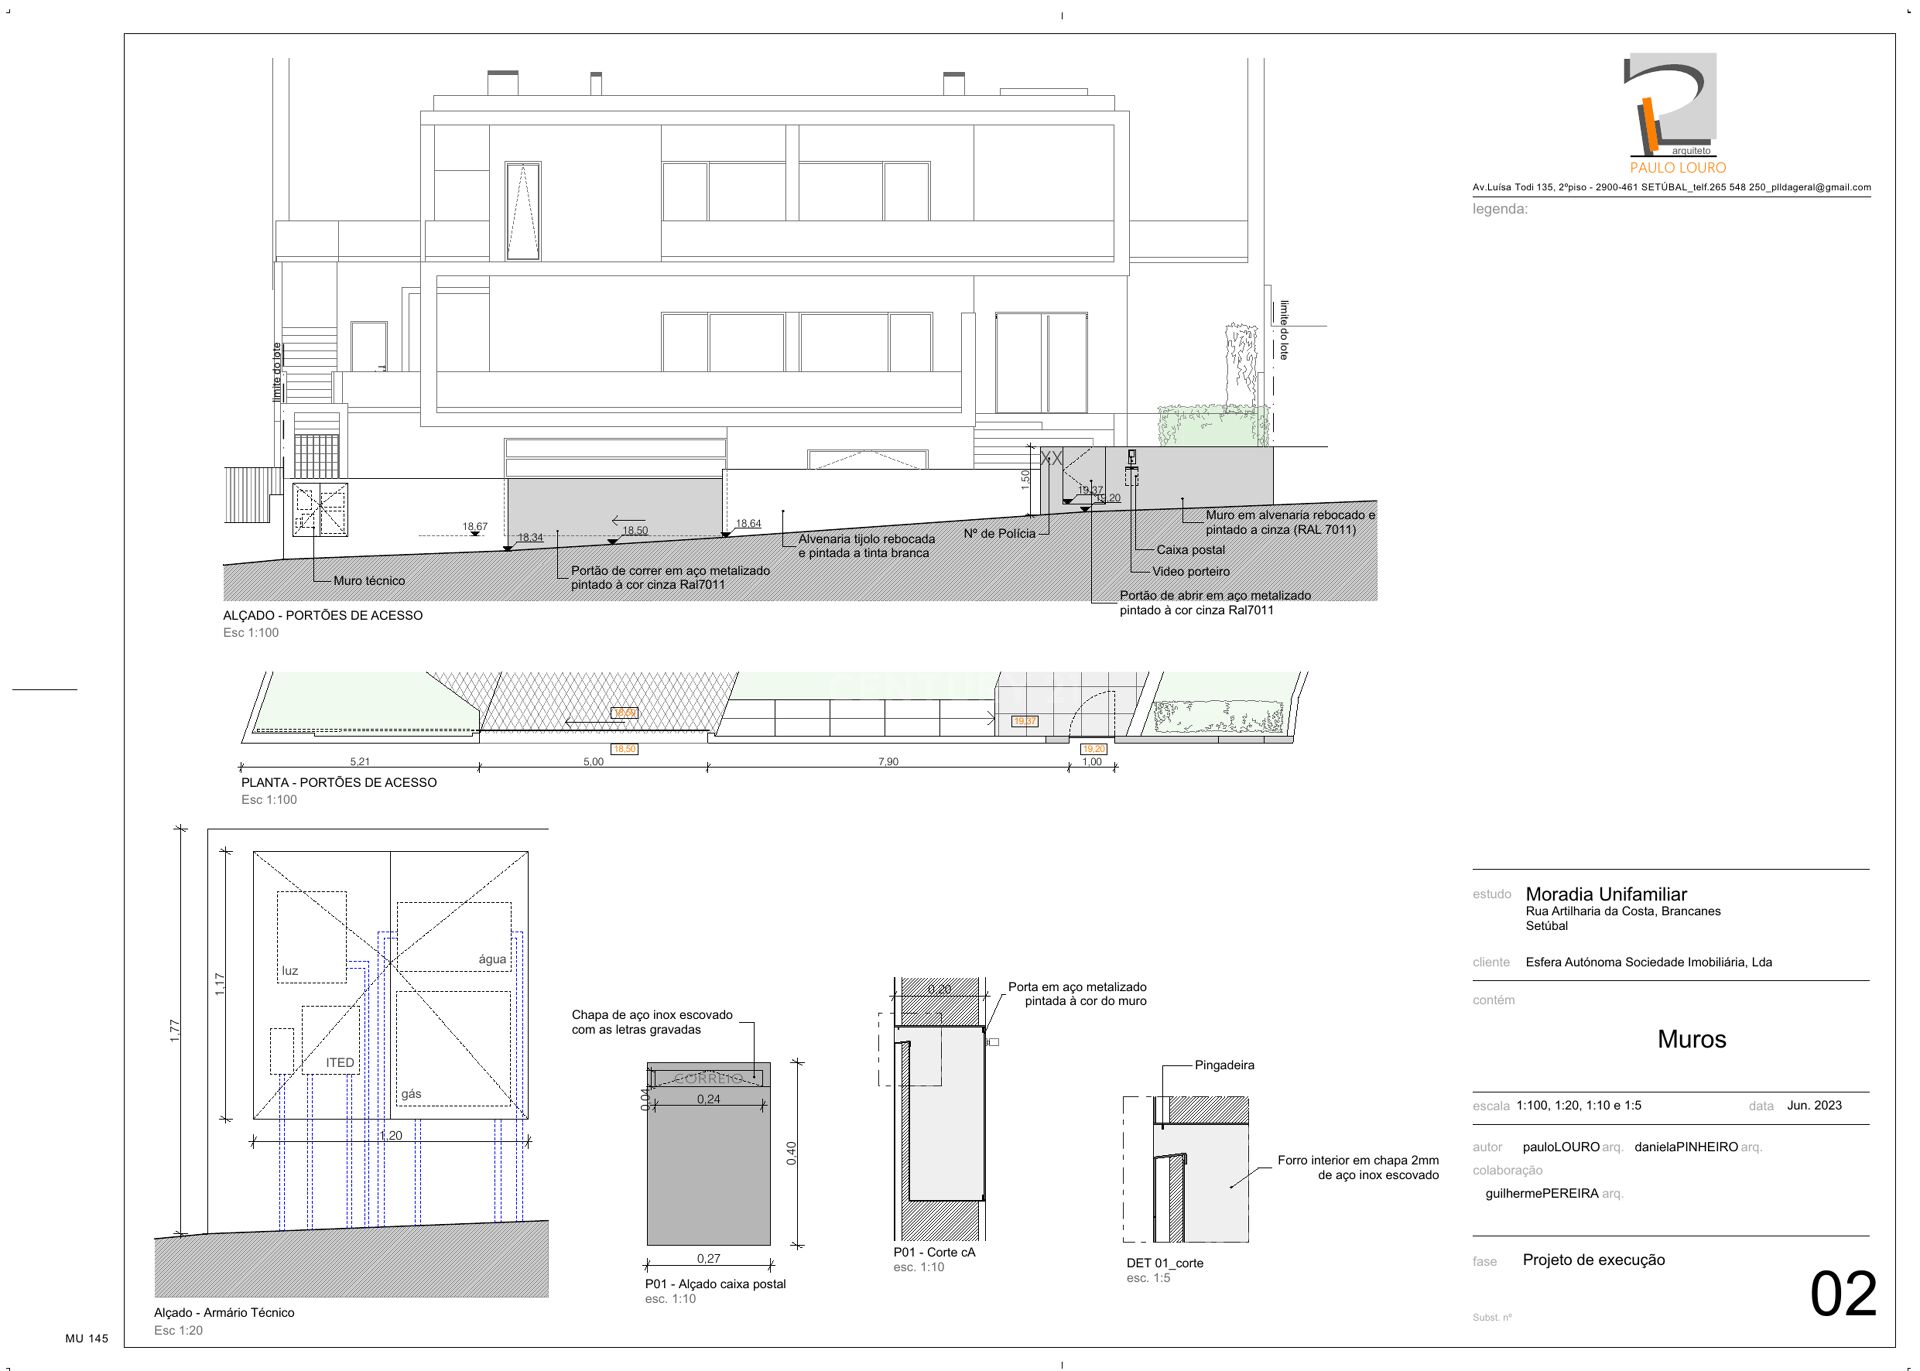The height and width of the screenshot is (1371, 1920).
Task: Click the 'água' compartment label
Action: coord(492,959)
